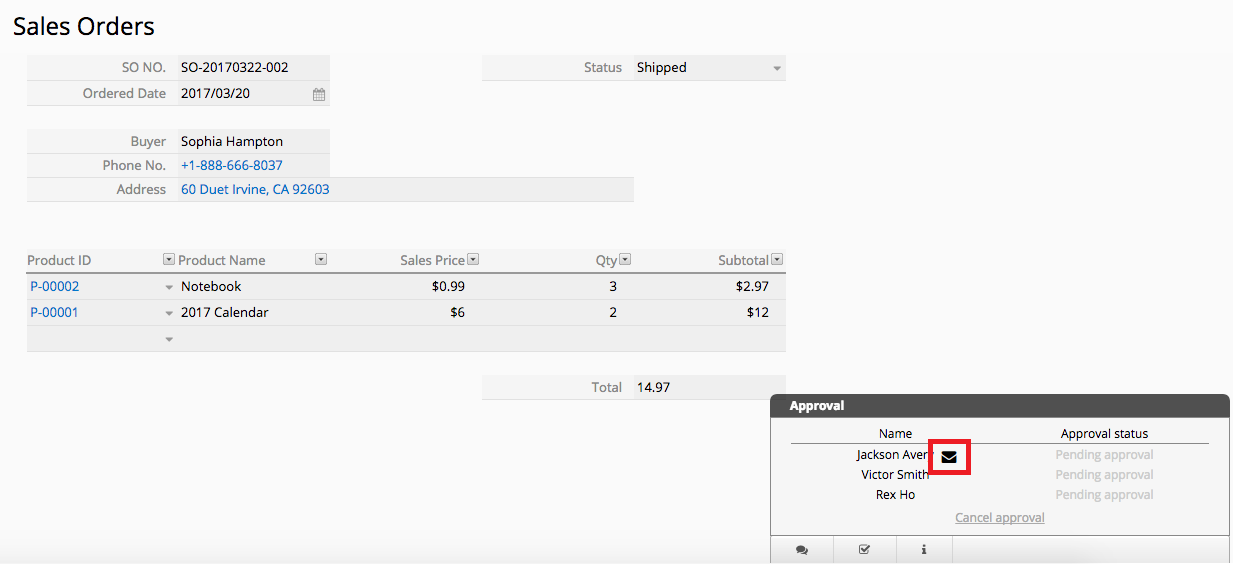Open the phone number +1-888-666-8037 link

coord(232,165)
